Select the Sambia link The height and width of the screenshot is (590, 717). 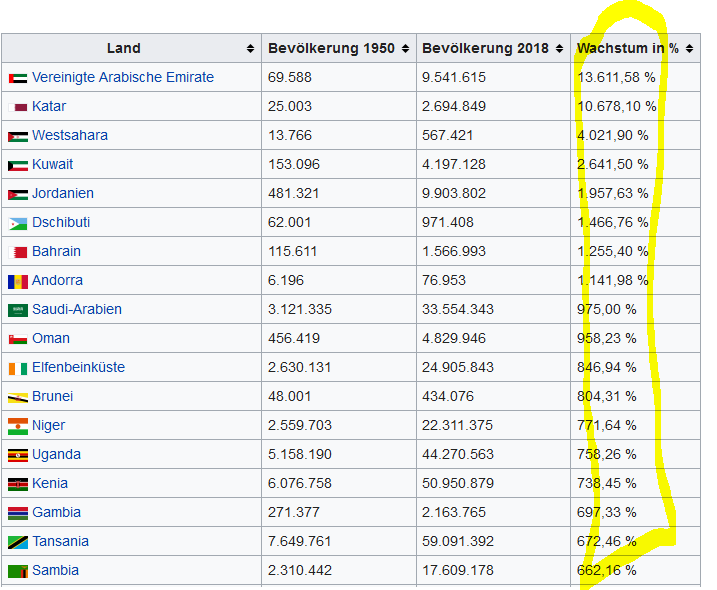(x=55, y=570)
